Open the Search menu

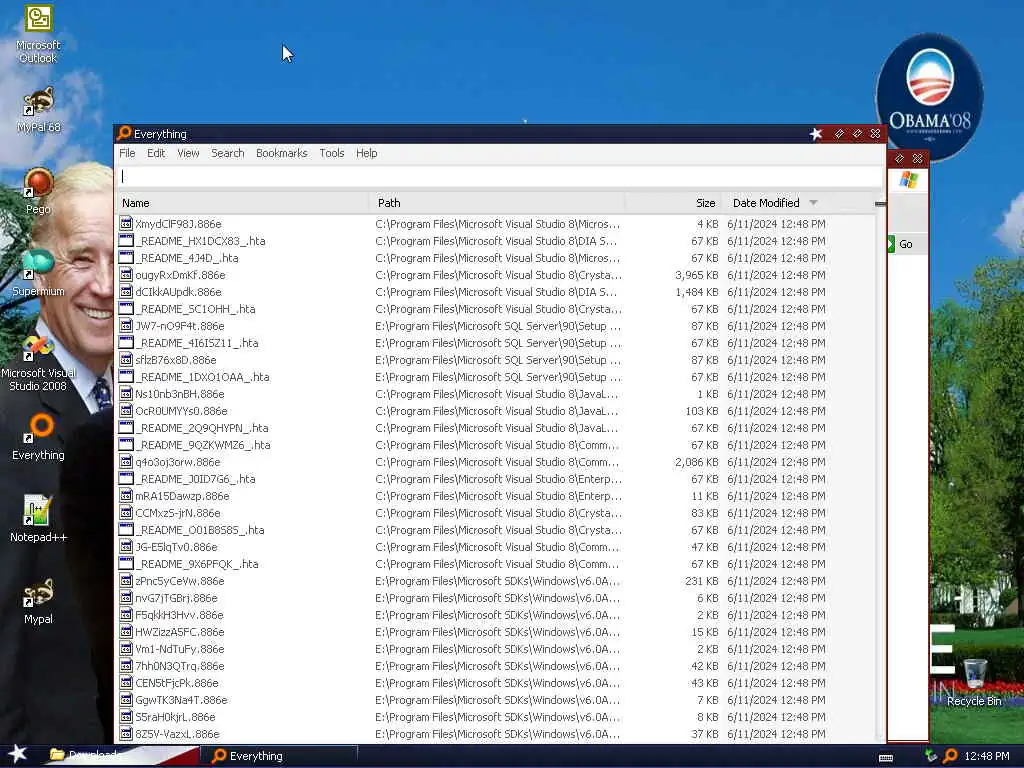point(227,153)
